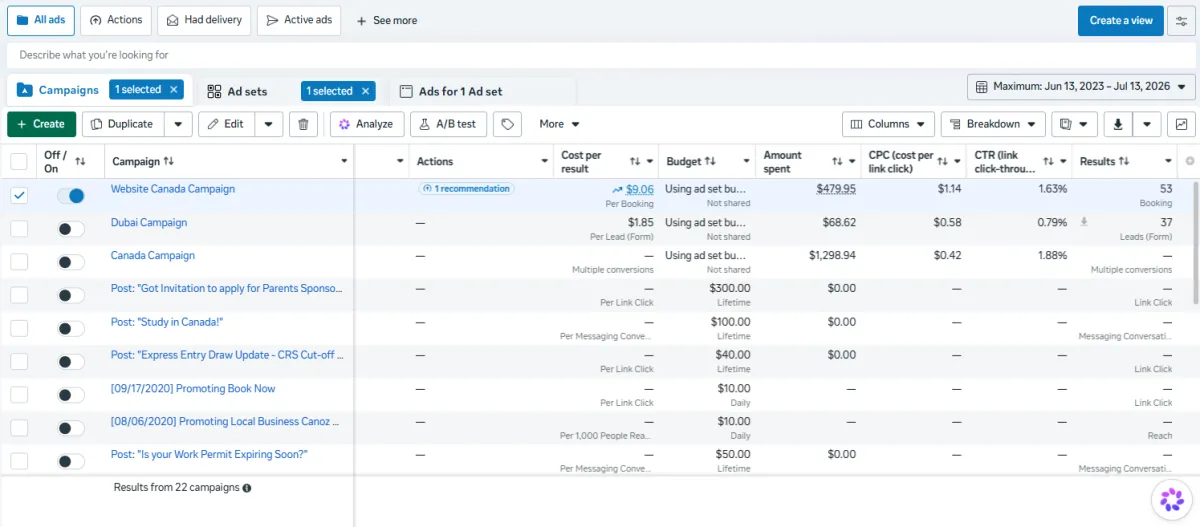Click the search filter input field
Image resolution: width=1200 pixels, height=527 pixels.
(600, 55)
